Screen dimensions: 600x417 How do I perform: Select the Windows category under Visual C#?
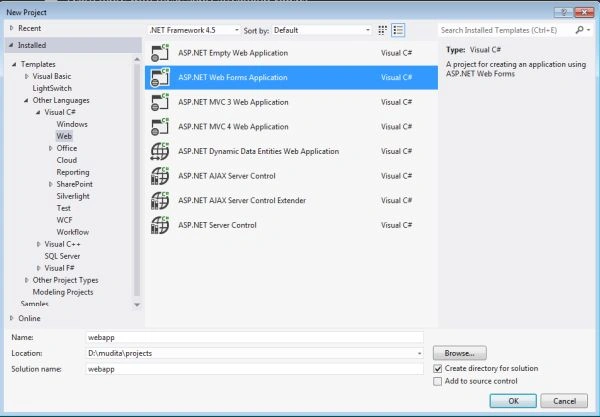(72, 124)
